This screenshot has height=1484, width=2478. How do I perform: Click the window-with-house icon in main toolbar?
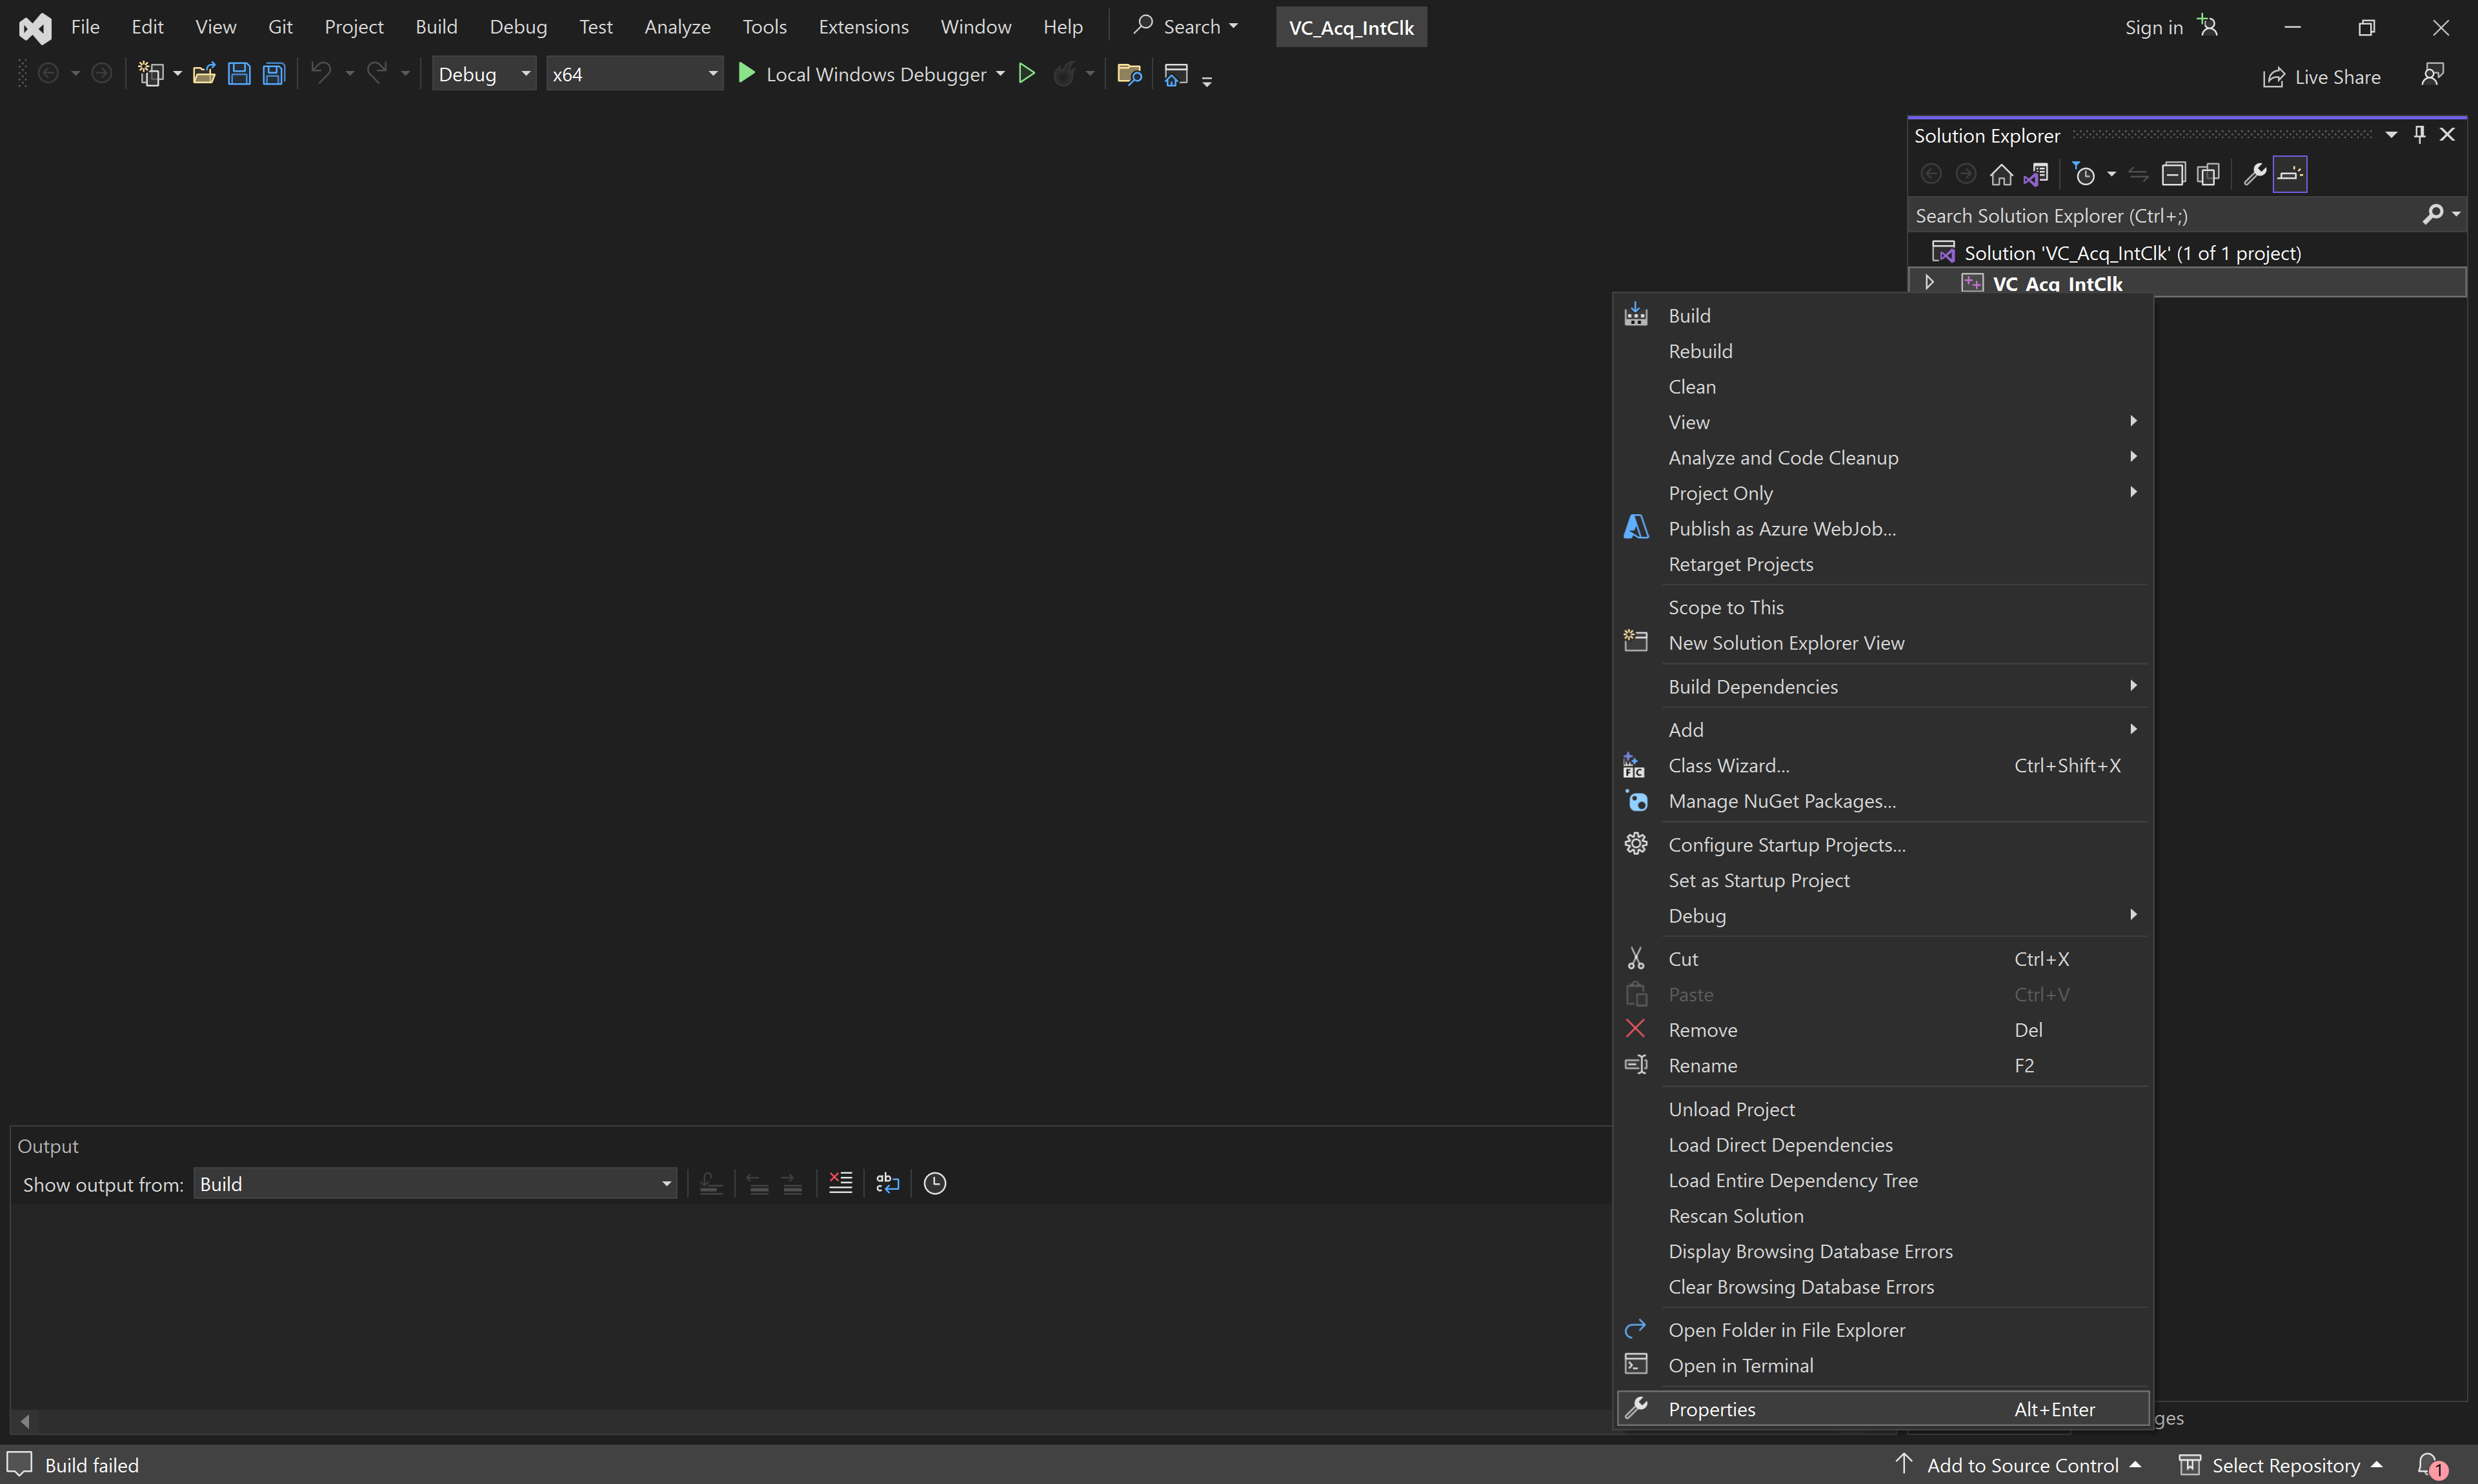pos(1176,74)
